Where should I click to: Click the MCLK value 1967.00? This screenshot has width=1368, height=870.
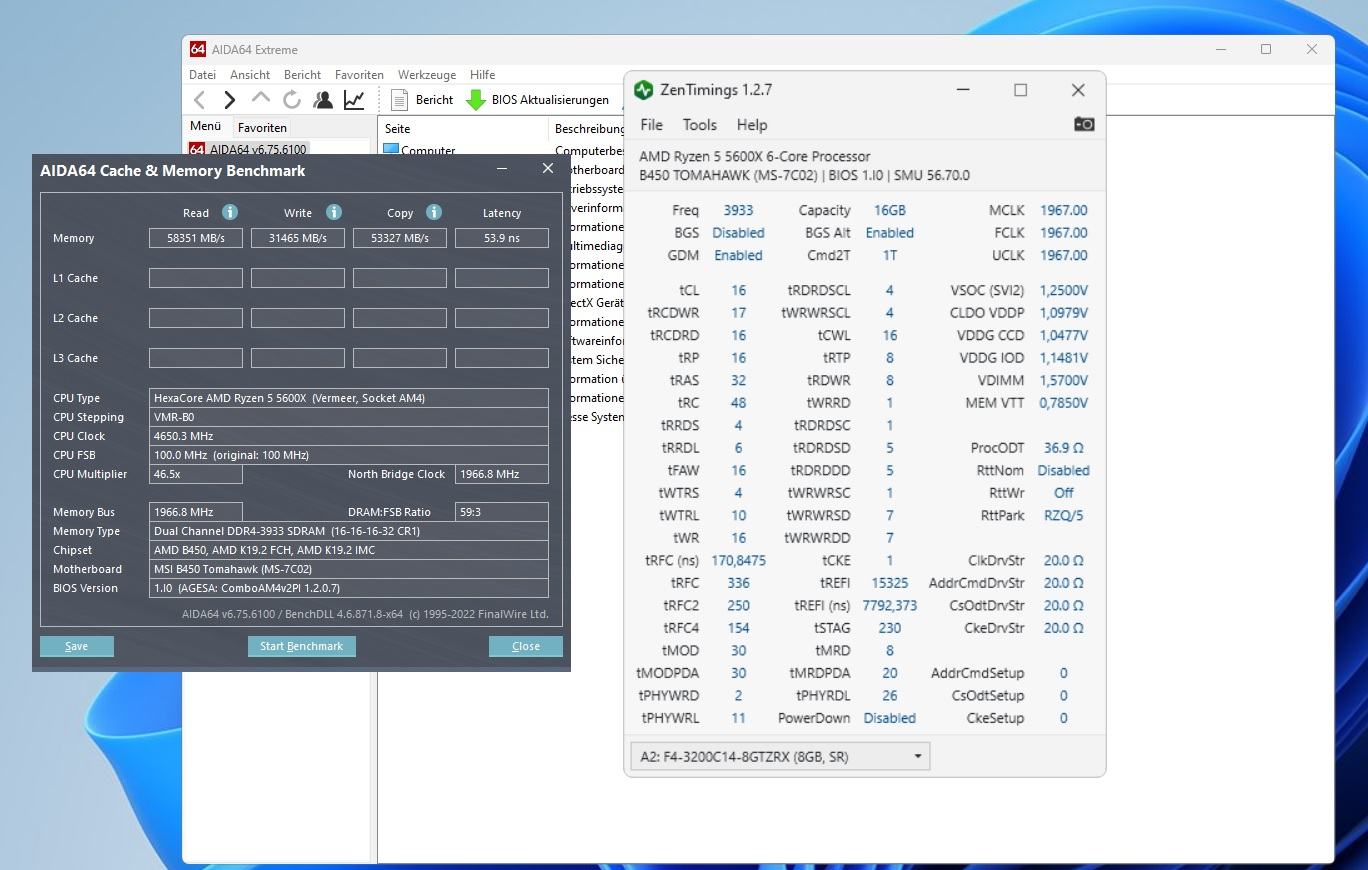tap(1063, 210)
